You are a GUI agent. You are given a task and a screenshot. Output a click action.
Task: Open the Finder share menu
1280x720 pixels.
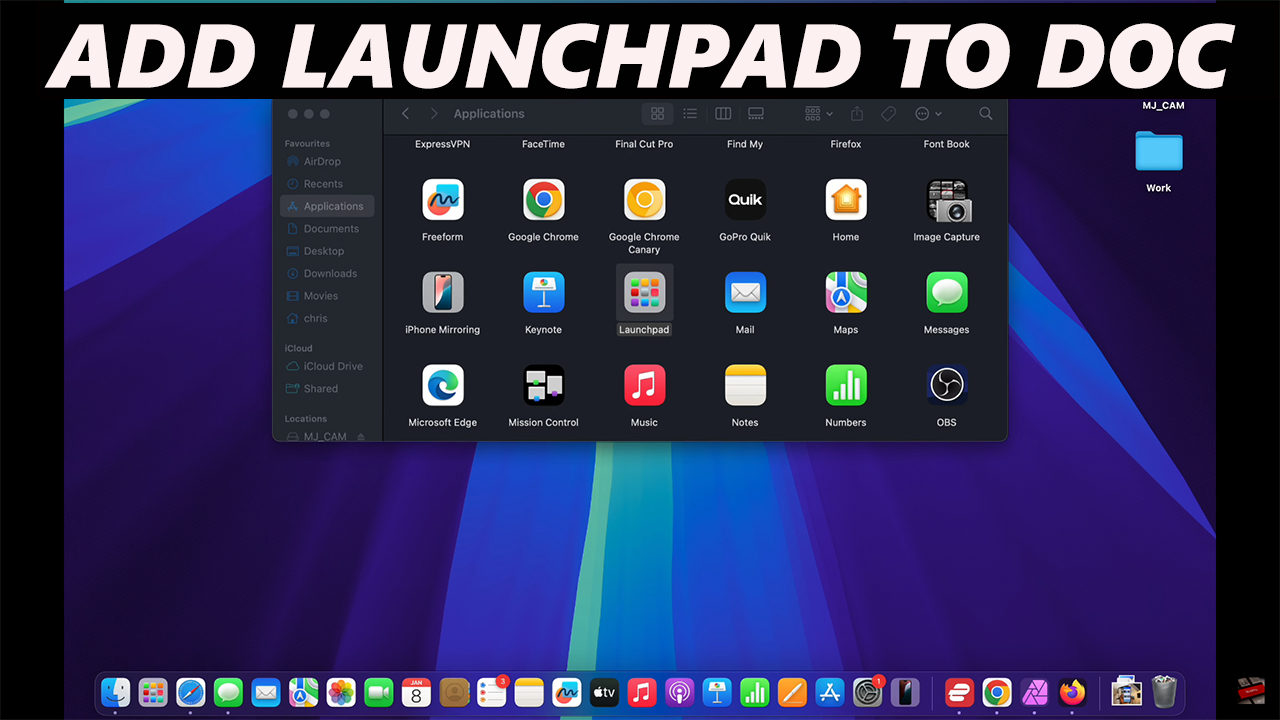857,114
